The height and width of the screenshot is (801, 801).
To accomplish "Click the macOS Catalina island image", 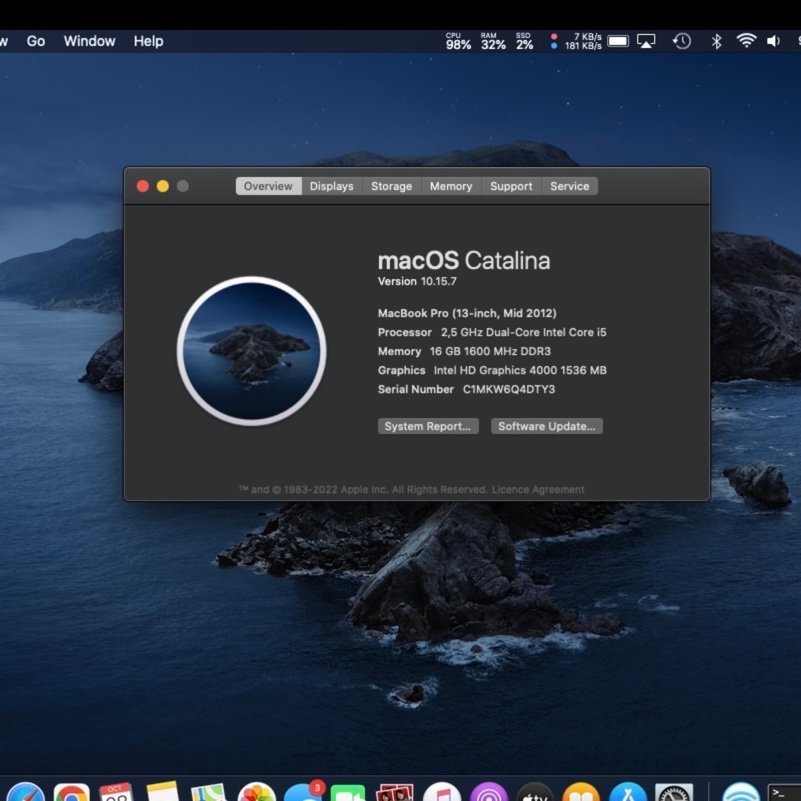I will click(x=252, y=350).
